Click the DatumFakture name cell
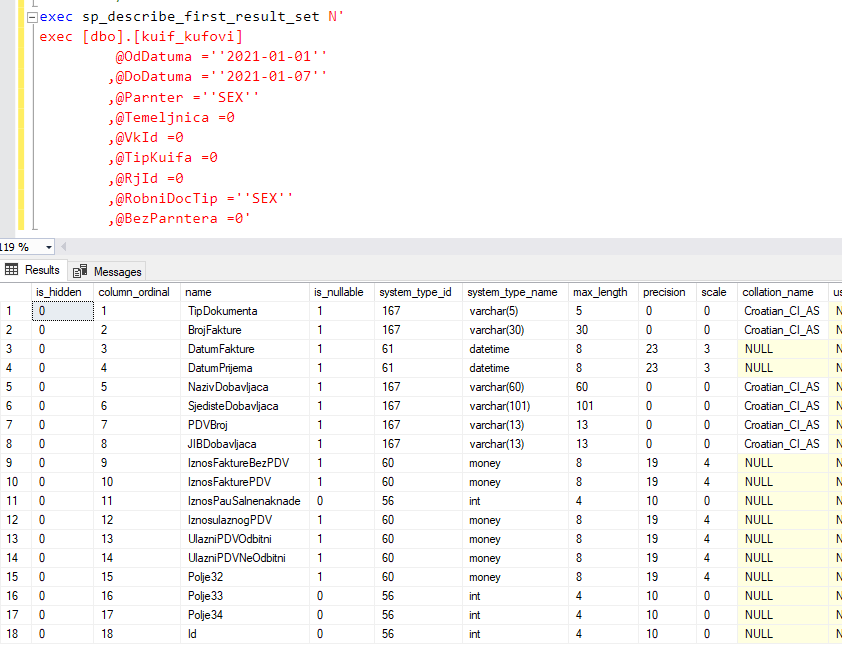This screenshot has height=661, width=842. (244, 349)
